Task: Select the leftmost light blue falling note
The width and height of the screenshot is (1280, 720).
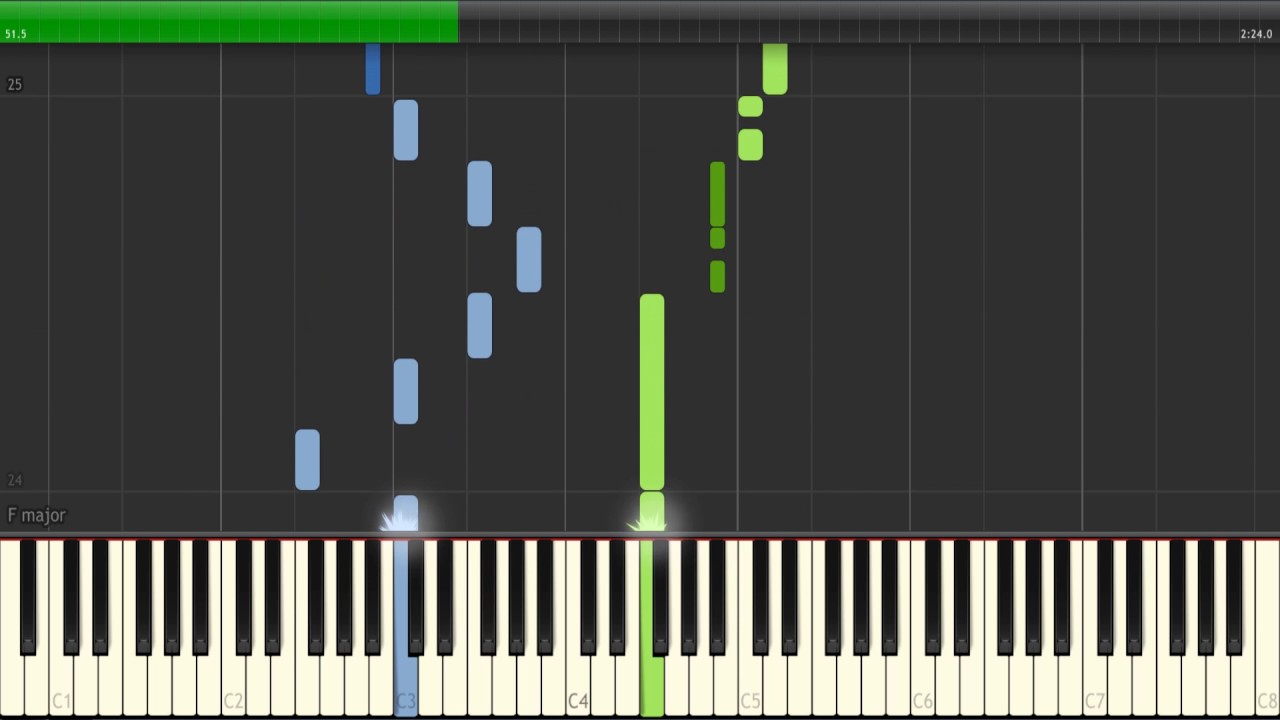Action: (307, 460)
